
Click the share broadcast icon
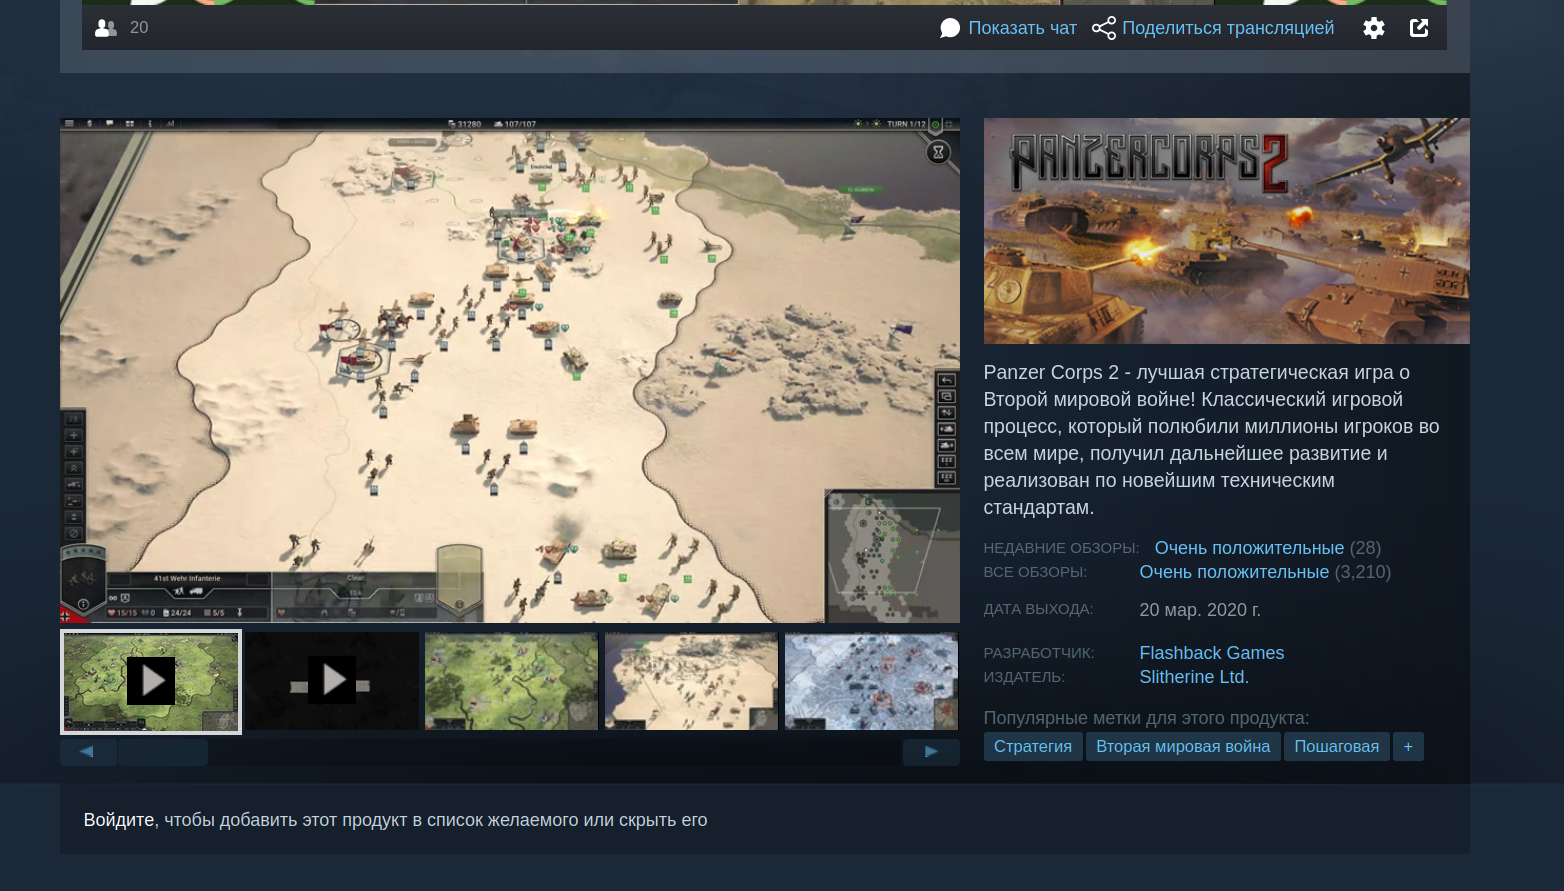tap(1104, 28)
